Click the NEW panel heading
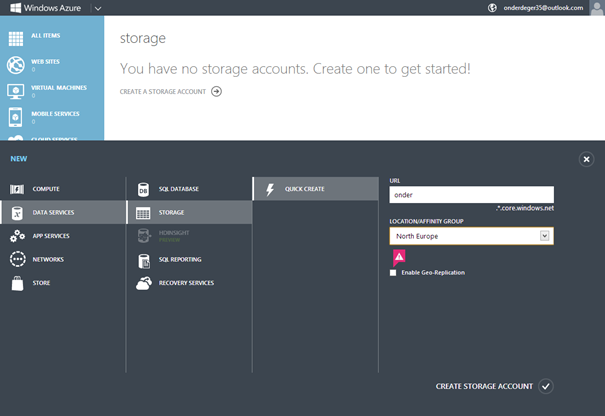605x416 pixels. (x=19, y=159)
